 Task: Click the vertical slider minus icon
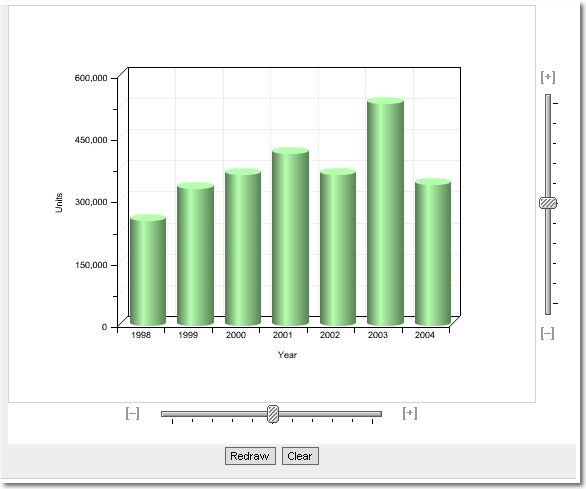[x=548, y=333]
